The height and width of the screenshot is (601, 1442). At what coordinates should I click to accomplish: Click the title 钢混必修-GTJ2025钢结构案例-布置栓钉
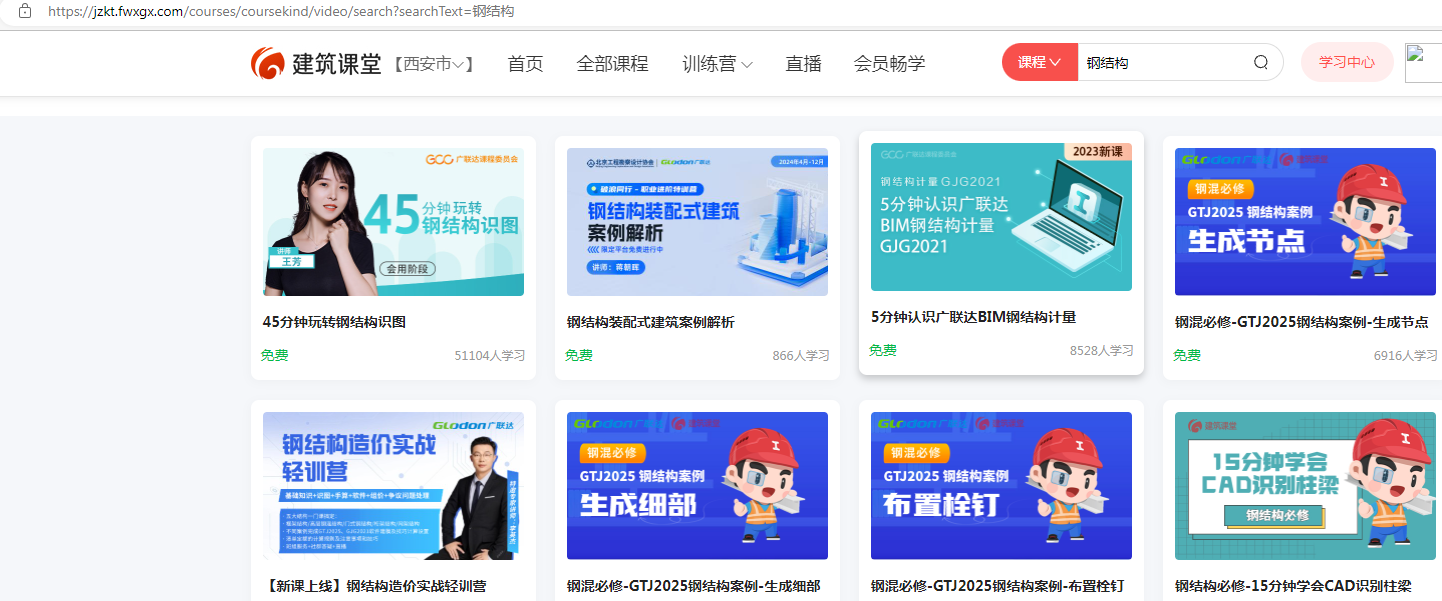tap(997, 586)
